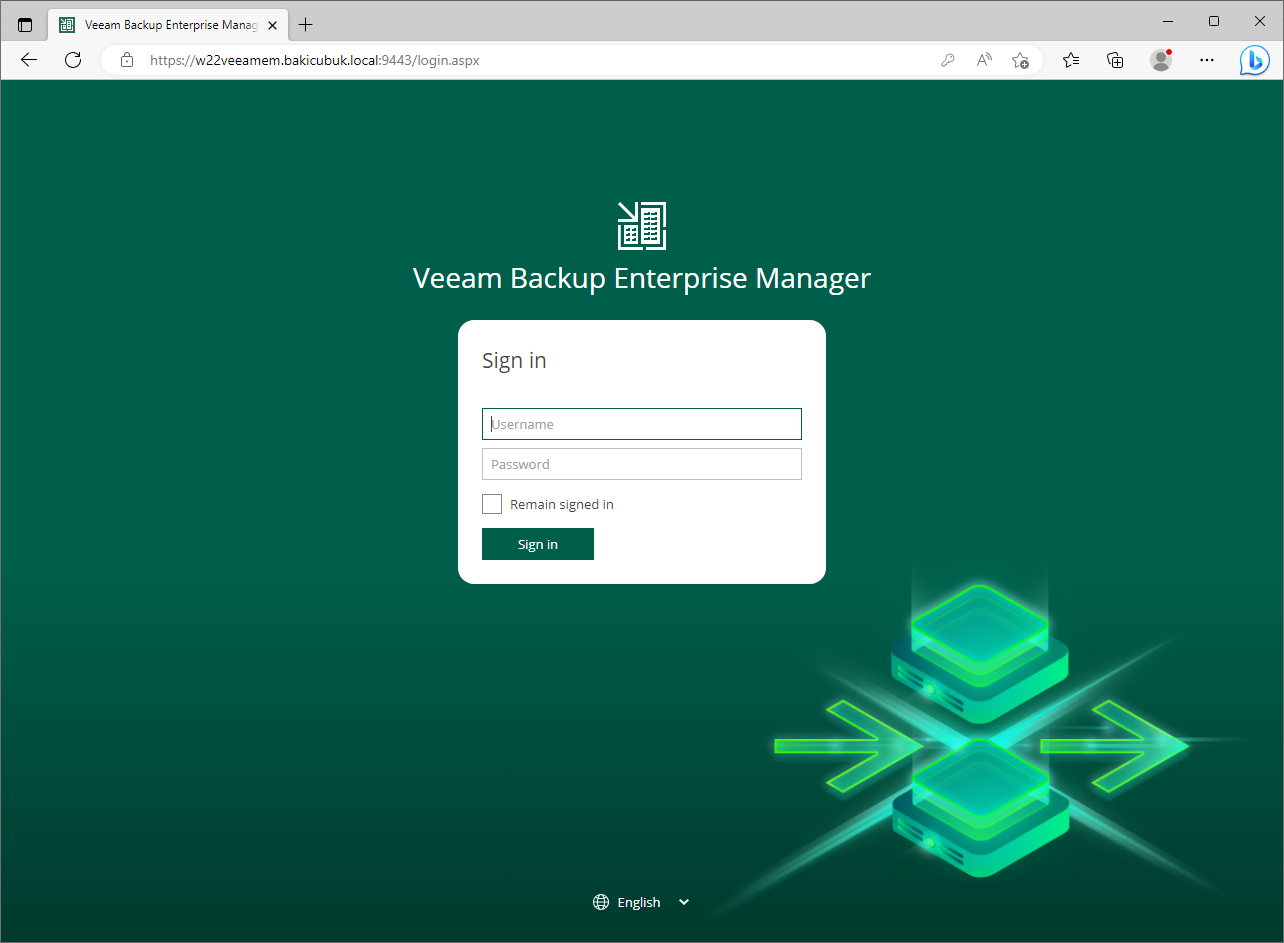
Task: Click the Veeam Backup Enterprise Manager logo icon
Action: tap(641, 225)
